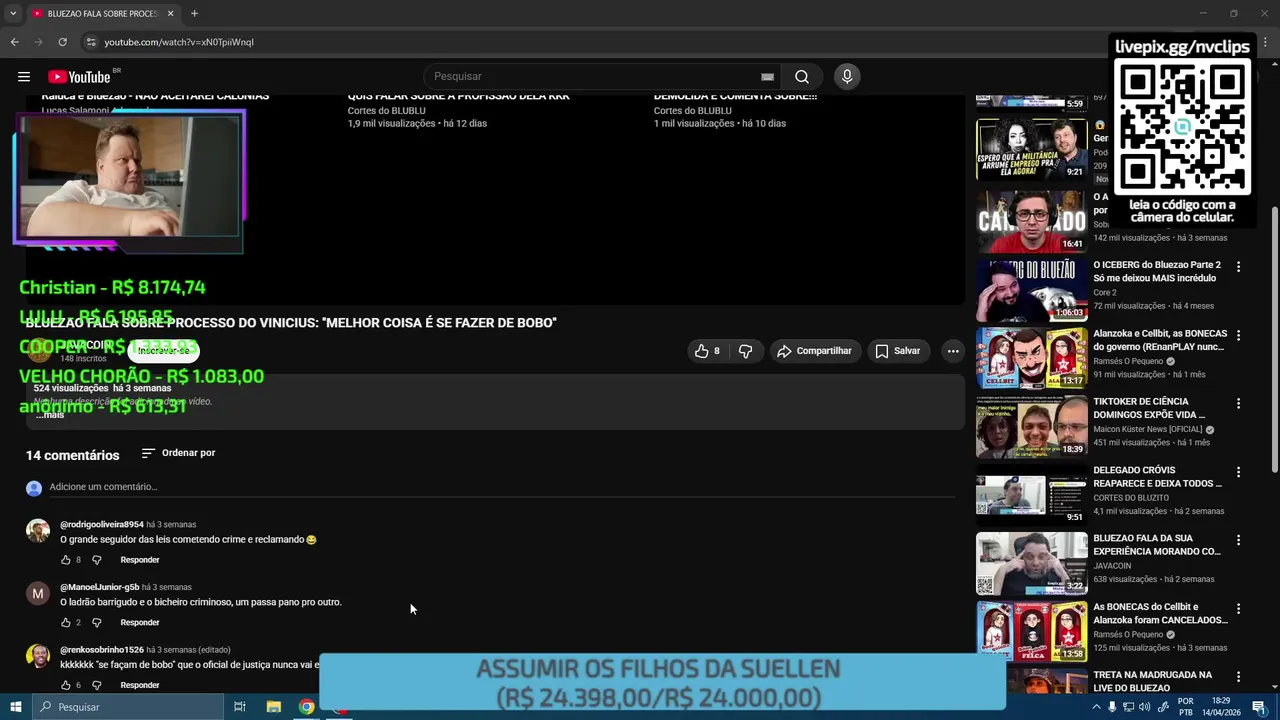Play the 3:22 BLUEZAO FALA thumbnail
Viewport: 1280px width, 720px height.
(1031, 563)
